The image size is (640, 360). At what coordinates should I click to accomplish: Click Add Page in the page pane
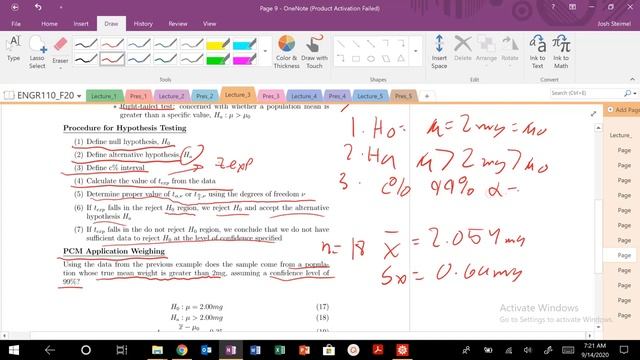tap(623, 109)
